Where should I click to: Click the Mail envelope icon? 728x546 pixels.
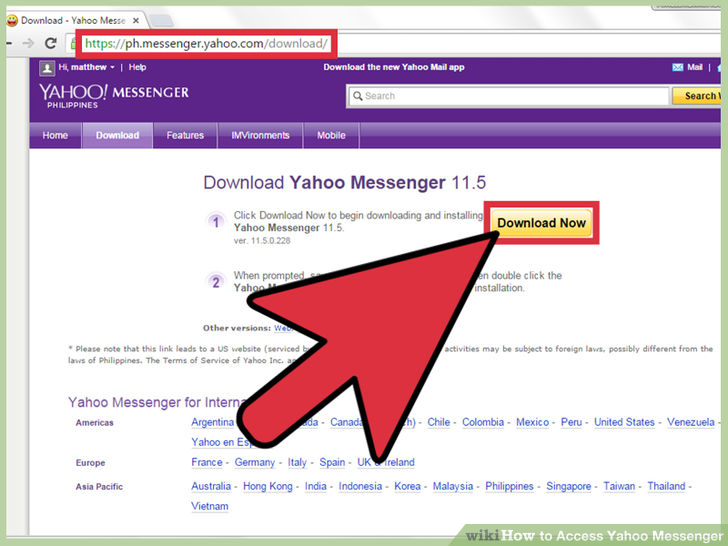pos(677,67)
